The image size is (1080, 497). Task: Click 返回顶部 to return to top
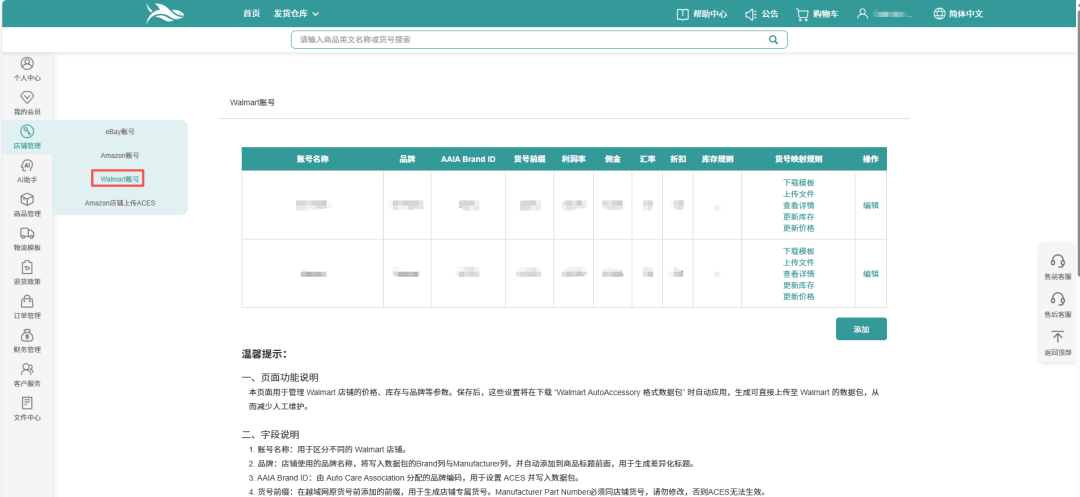tap(1057, 339)
